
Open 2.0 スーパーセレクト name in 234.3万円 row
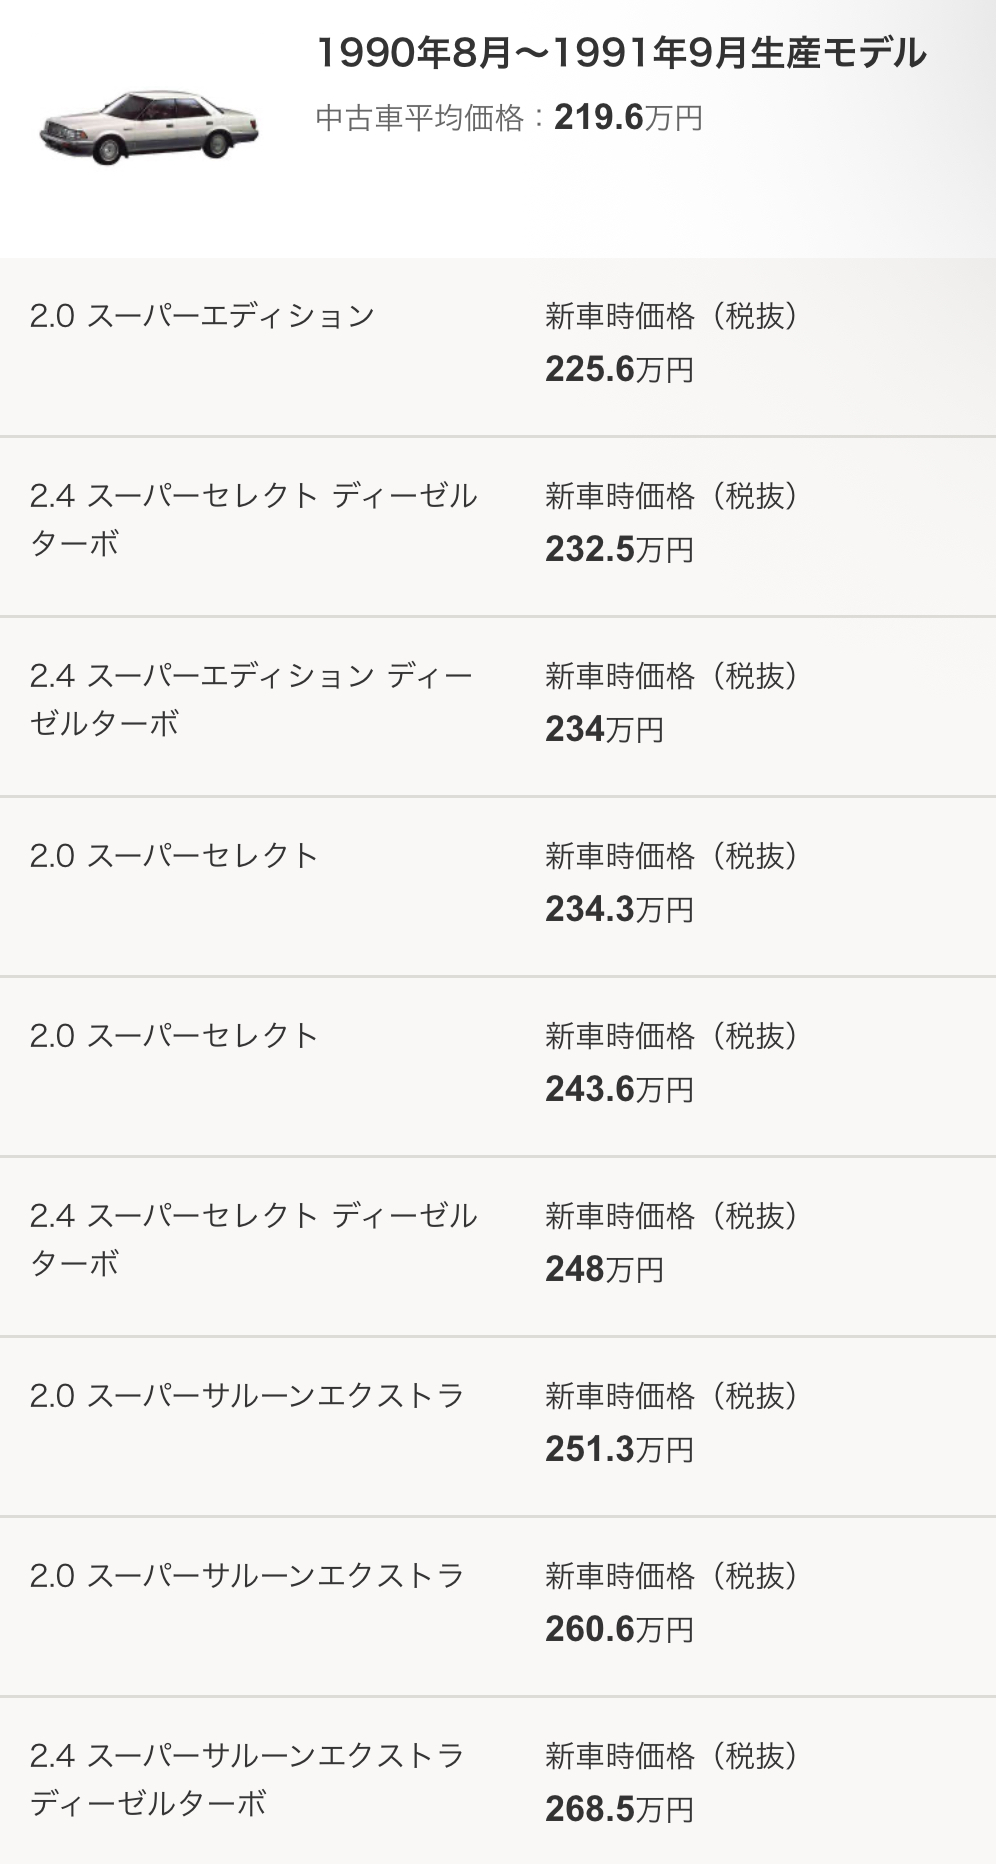coord(174,856)
